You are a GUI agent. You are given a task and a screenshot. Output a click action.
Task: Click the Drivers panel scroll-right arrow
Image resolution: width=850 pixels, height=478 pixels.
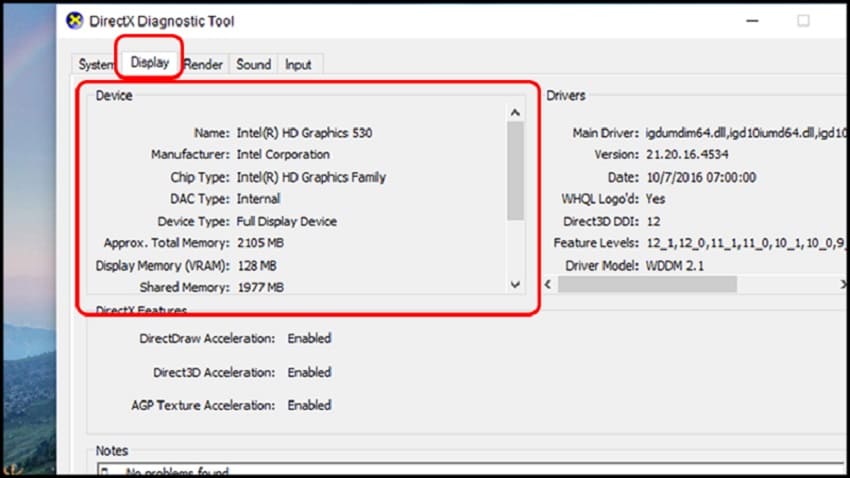pyautogui.click(x=843, y=284)
